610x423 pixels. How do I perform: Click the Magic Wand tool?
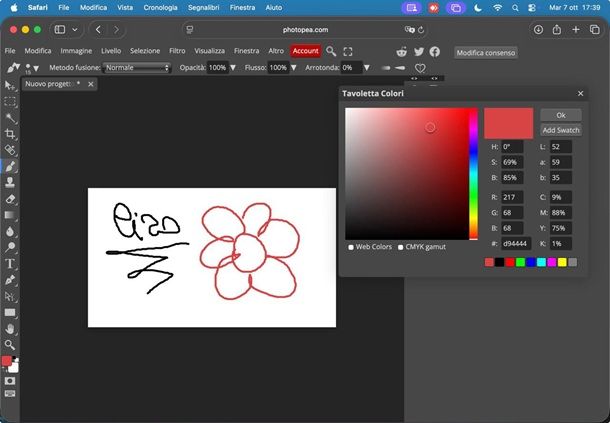click(10, 117)
